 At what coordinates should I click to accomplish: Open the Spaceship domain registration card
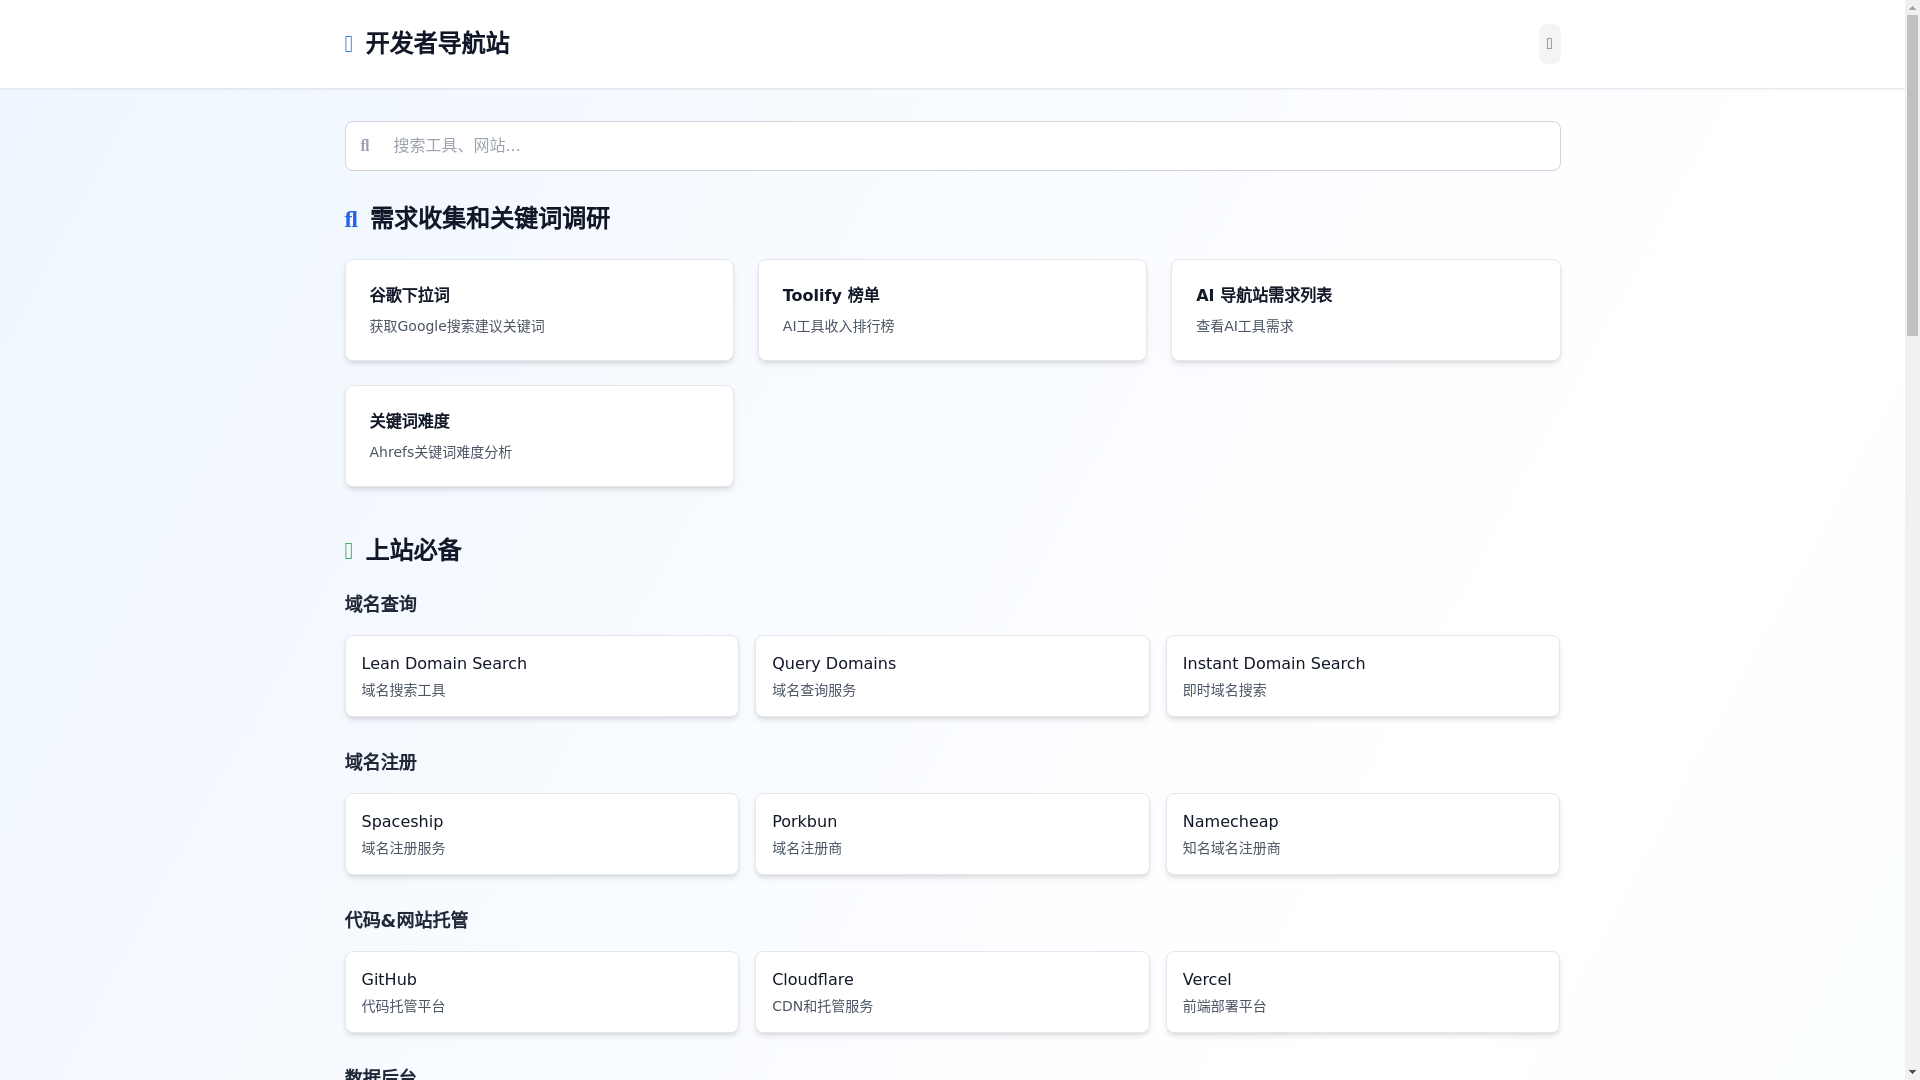542,834
